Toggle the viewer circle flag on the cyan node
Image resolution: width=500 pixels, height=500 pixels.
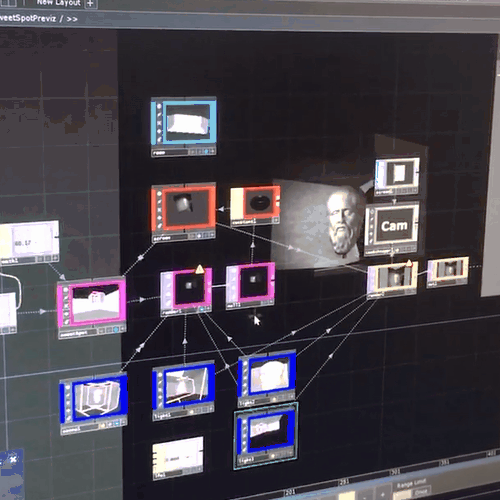(x=159, y=107)
